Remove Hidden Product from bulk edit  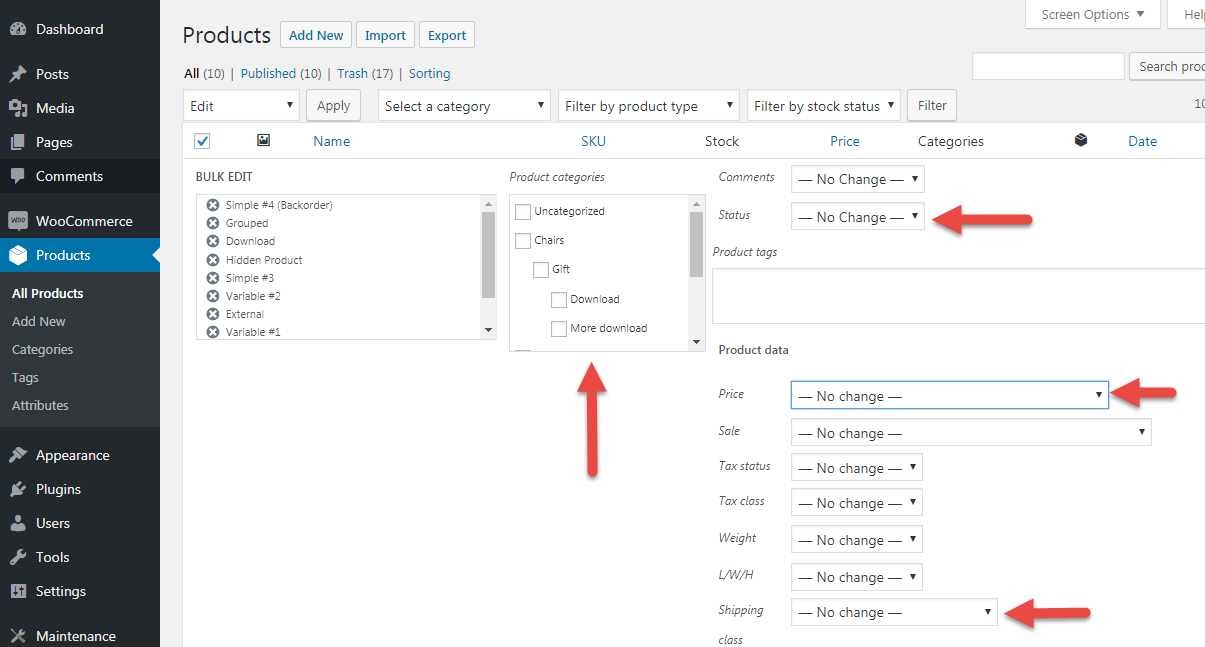pos(213,260)
